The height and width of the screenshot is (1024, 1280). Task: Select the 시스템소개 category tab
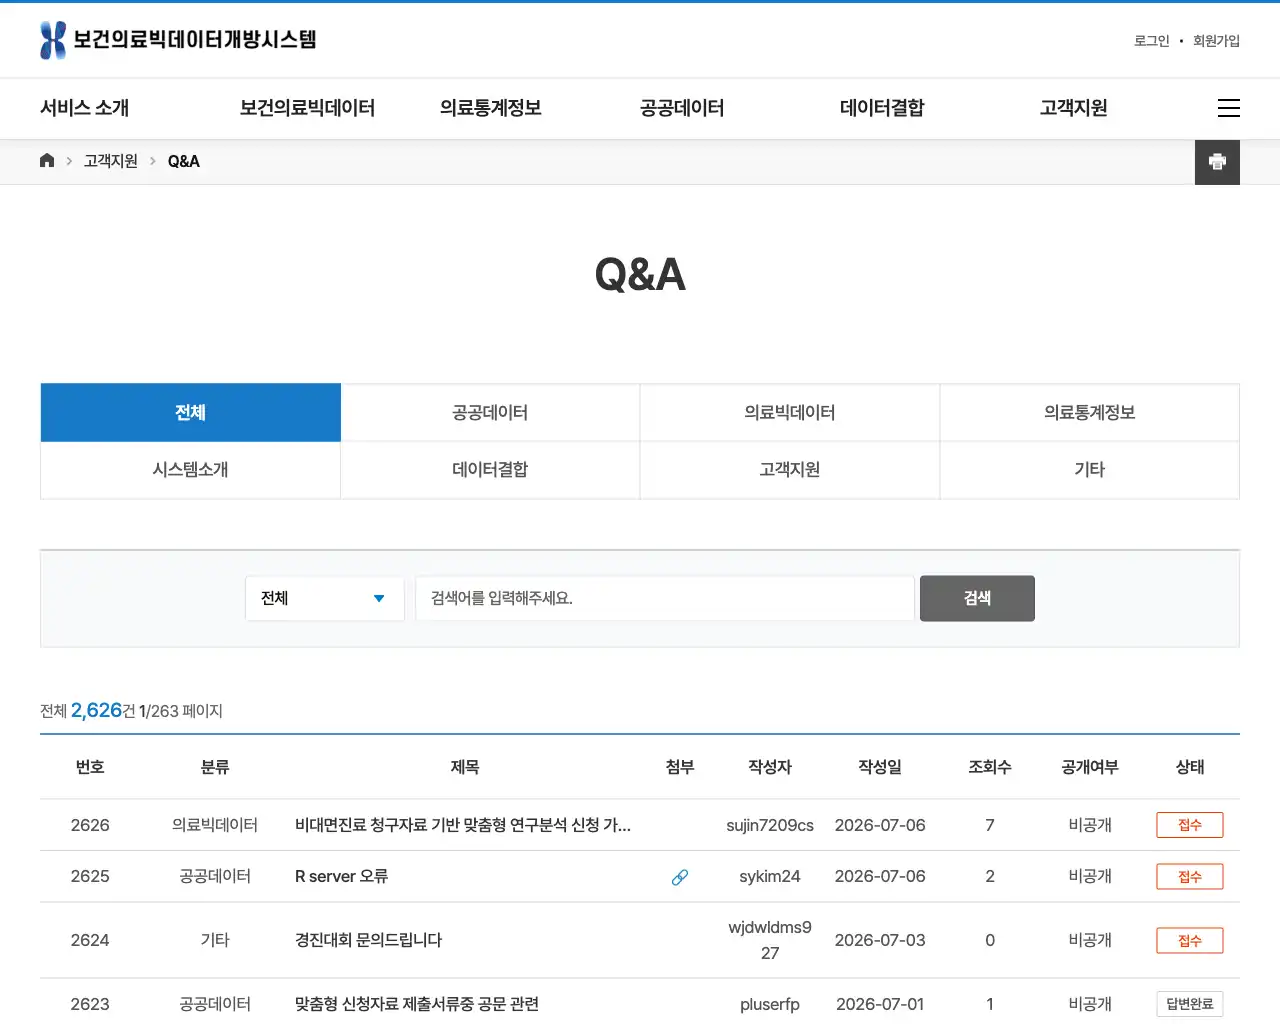[191, 470]
